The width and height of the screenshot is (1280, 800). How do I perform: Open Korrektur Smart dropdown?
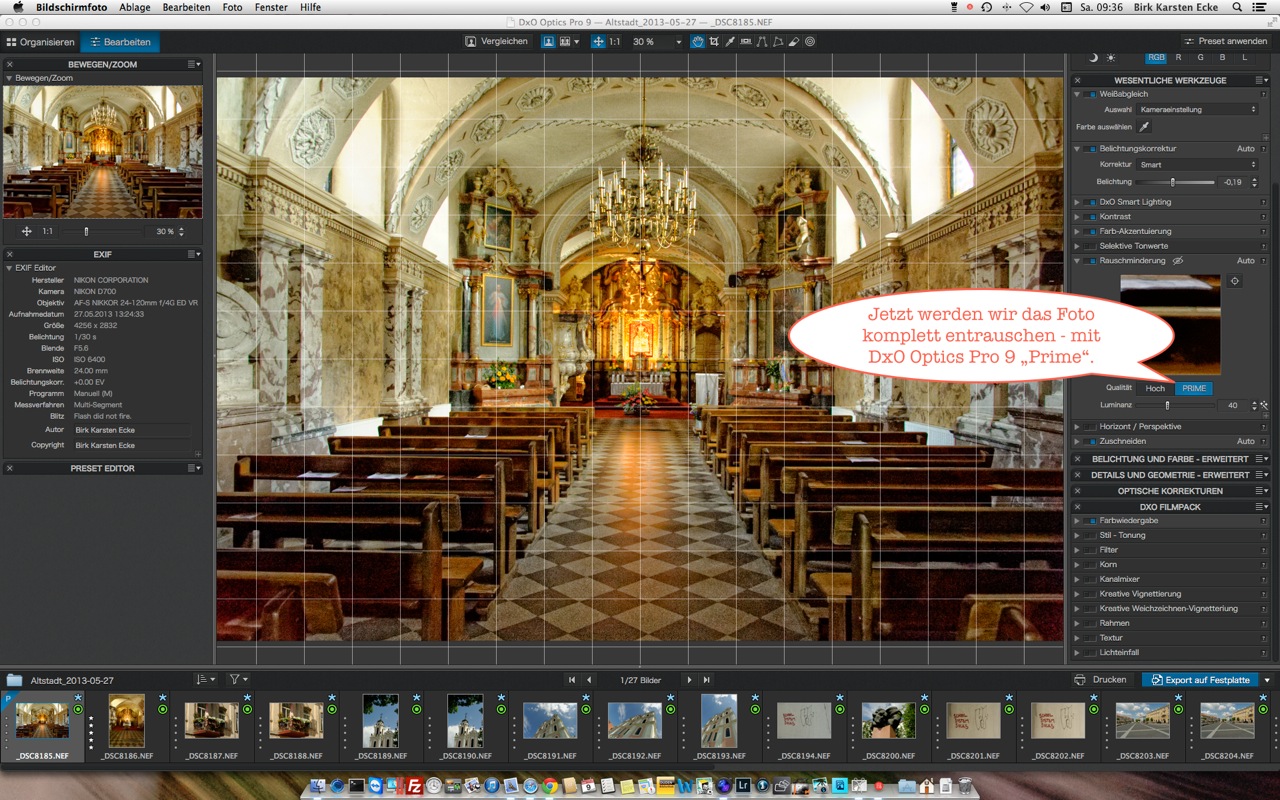(1197, 164)
